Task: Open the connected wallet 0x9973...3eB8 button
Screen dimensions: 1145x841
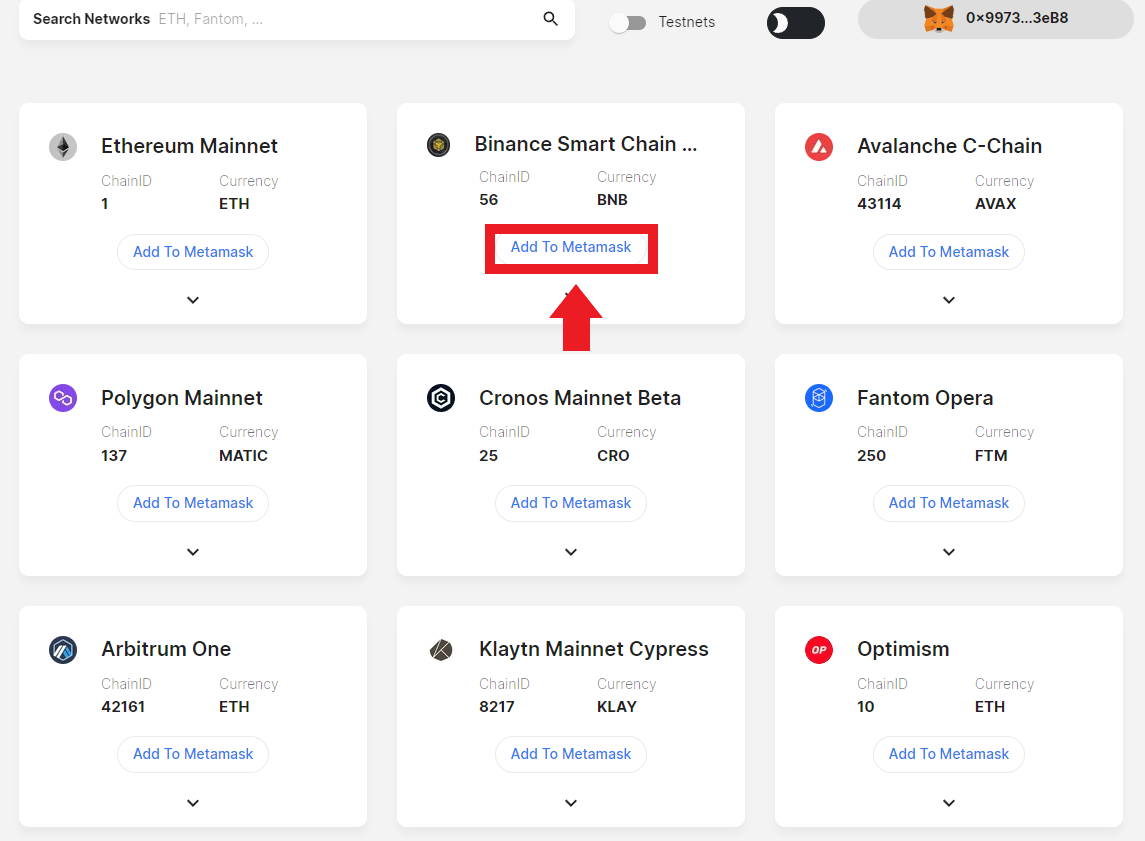Action: pyautogui.click(x=995, y=19)
